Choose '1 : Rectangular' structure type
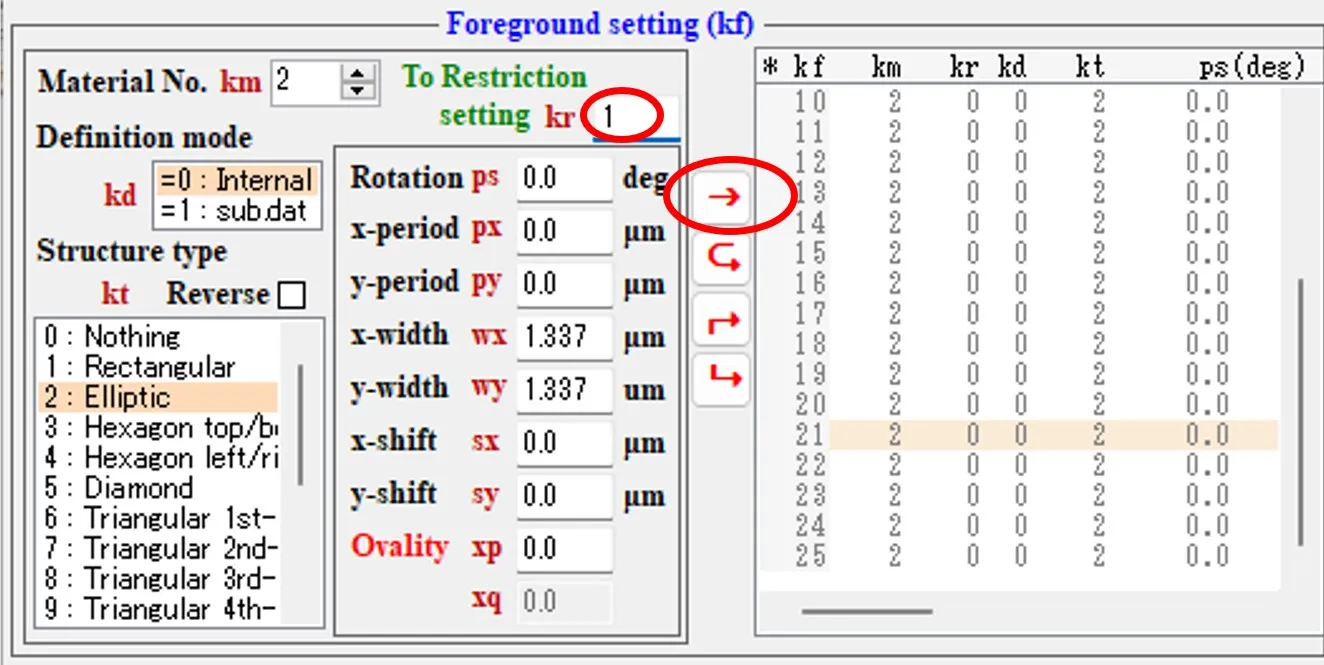Screen dimensions: 1324x665 [x=158, y=367]
